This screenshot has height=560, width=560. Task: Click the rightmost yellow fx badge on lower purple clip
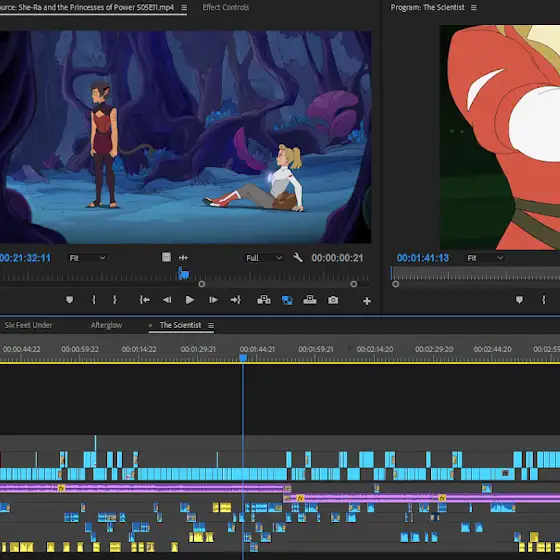[442, 498]
